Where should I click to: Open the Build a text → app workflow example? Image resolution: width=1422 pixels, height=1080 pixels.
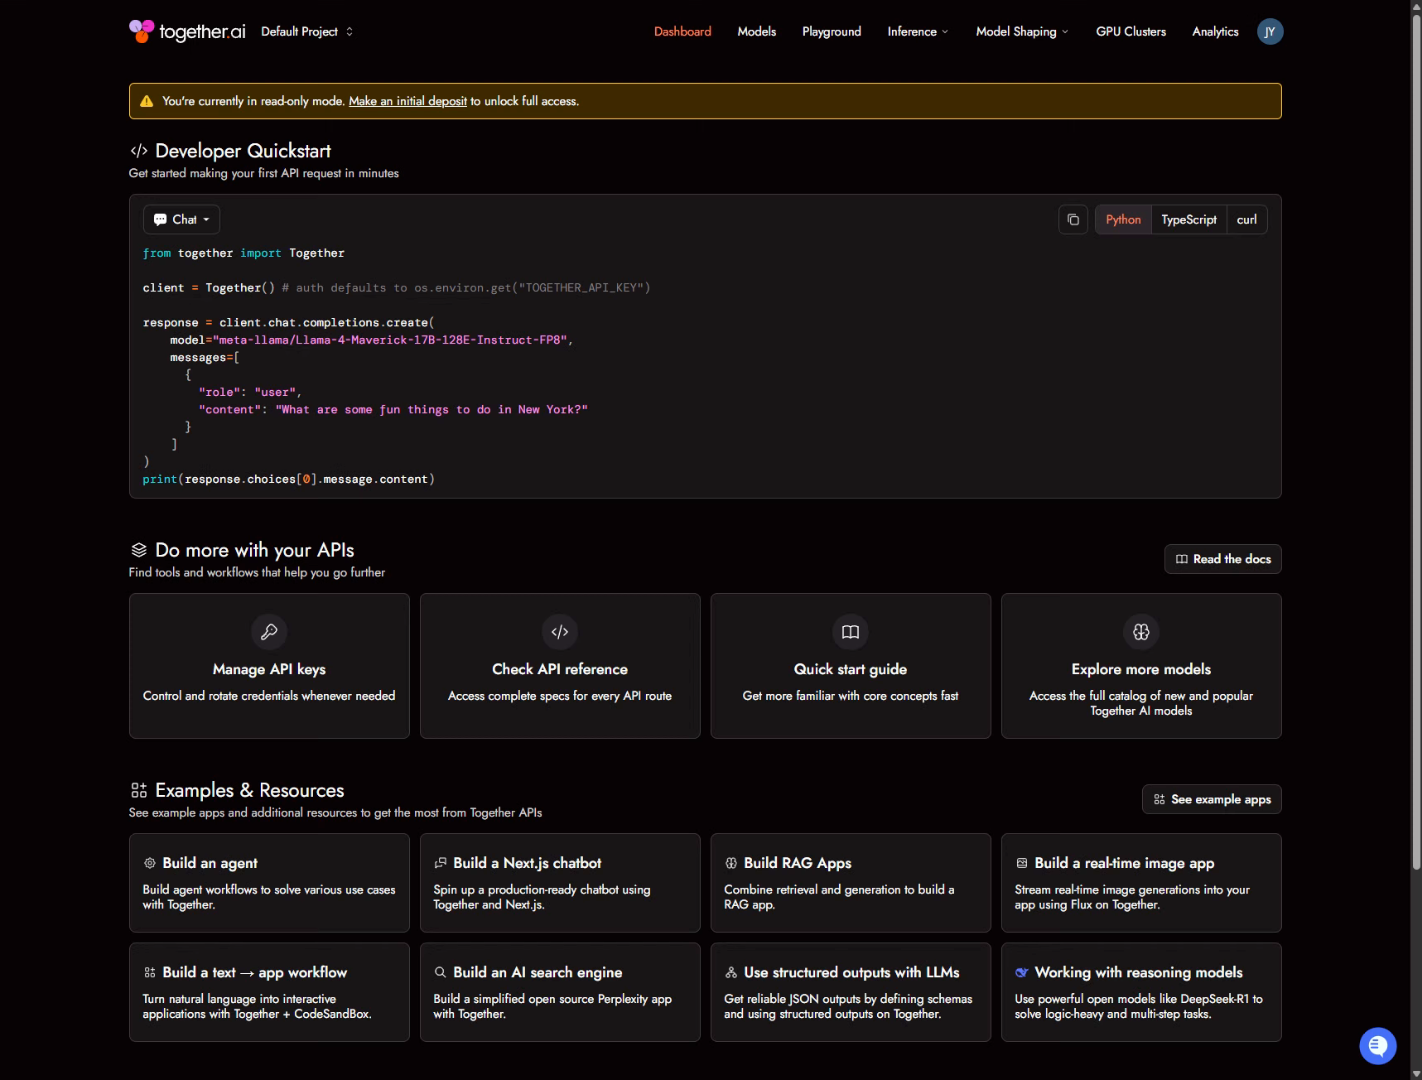(269, 992)
